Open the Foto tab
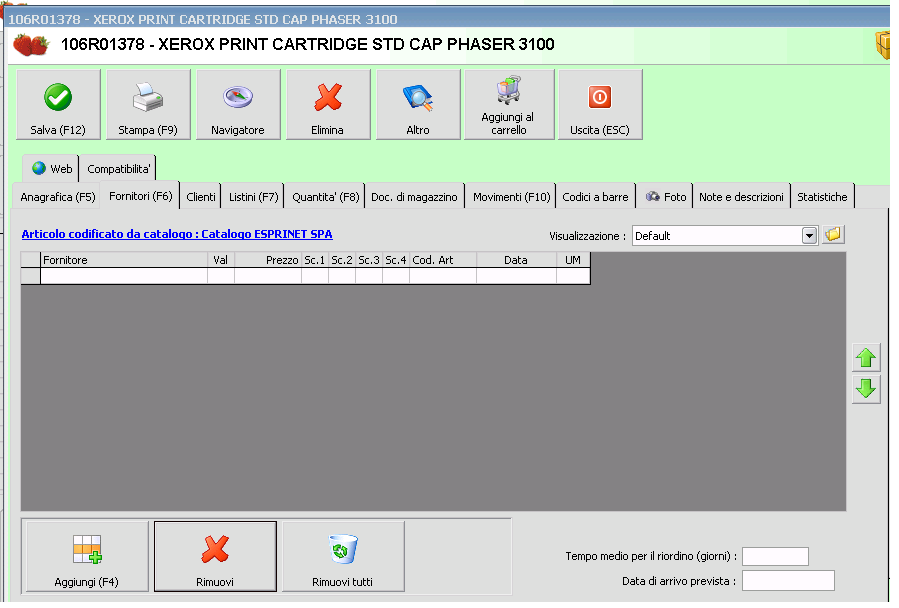Viewport: 899px width, 608px height. 666,197
